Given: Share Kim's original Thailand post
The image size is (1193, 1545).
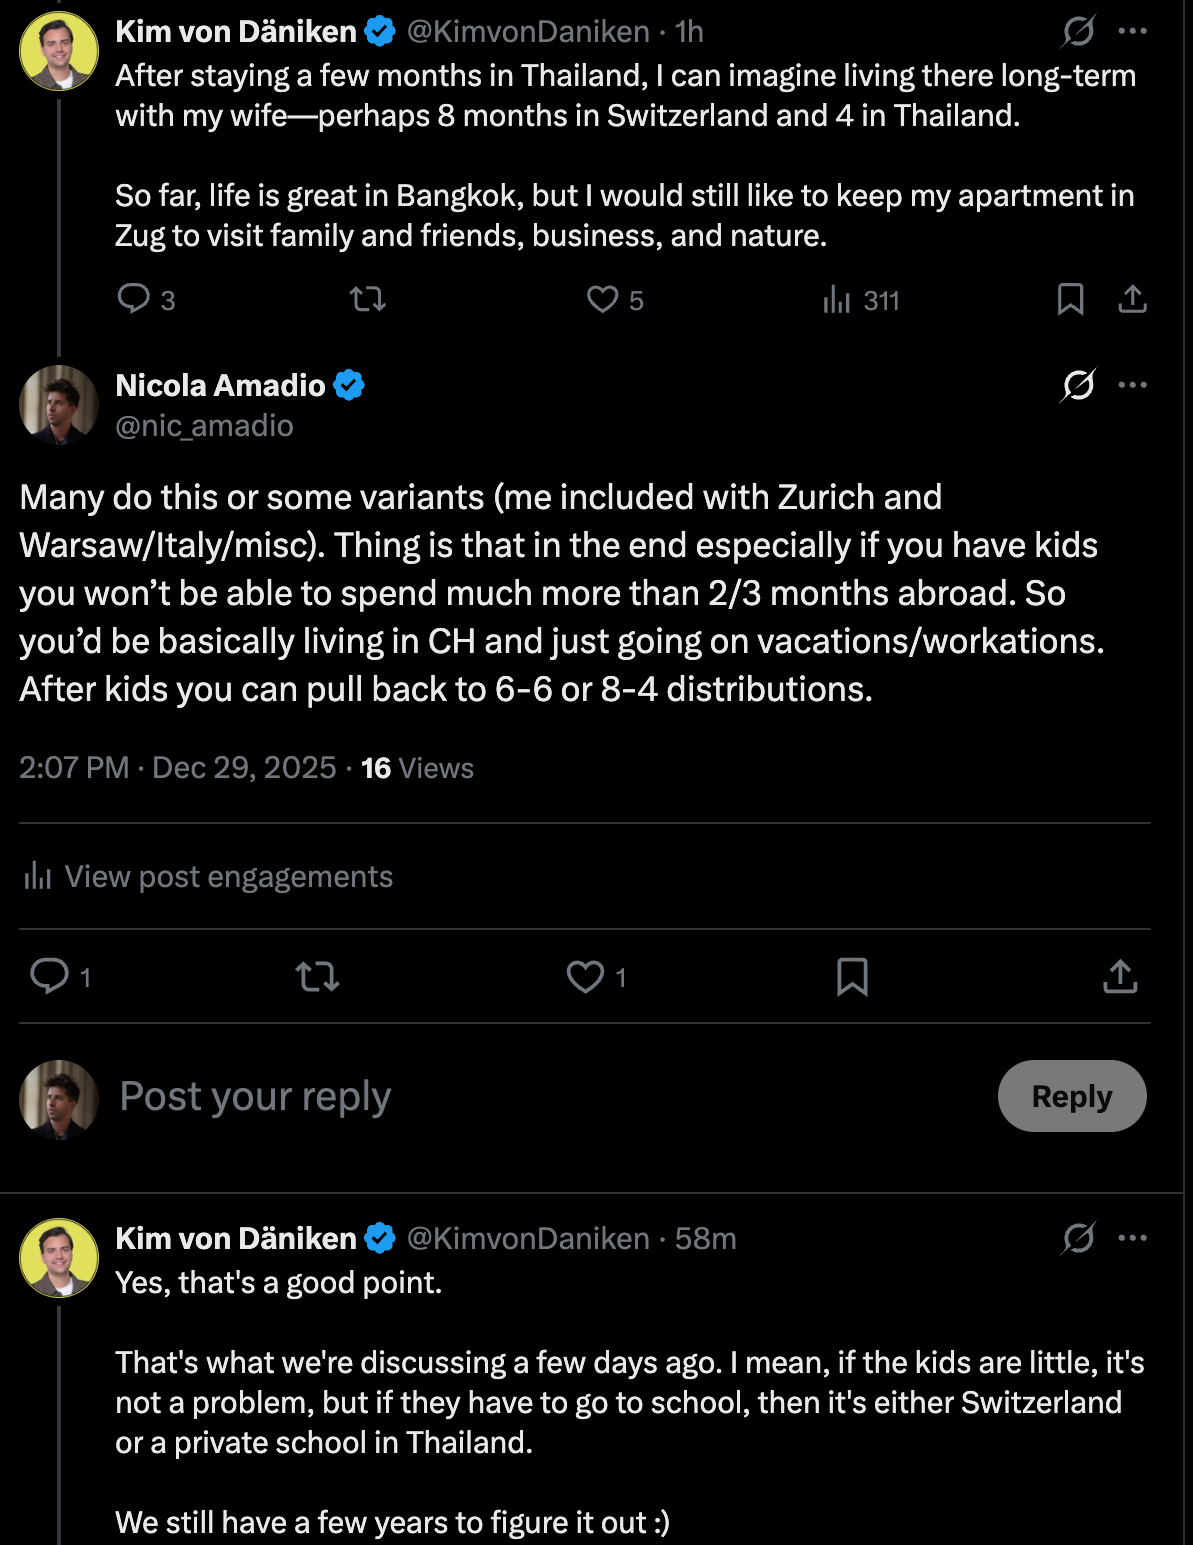Looking at the screenshot, I should (x=1132, y=299).
